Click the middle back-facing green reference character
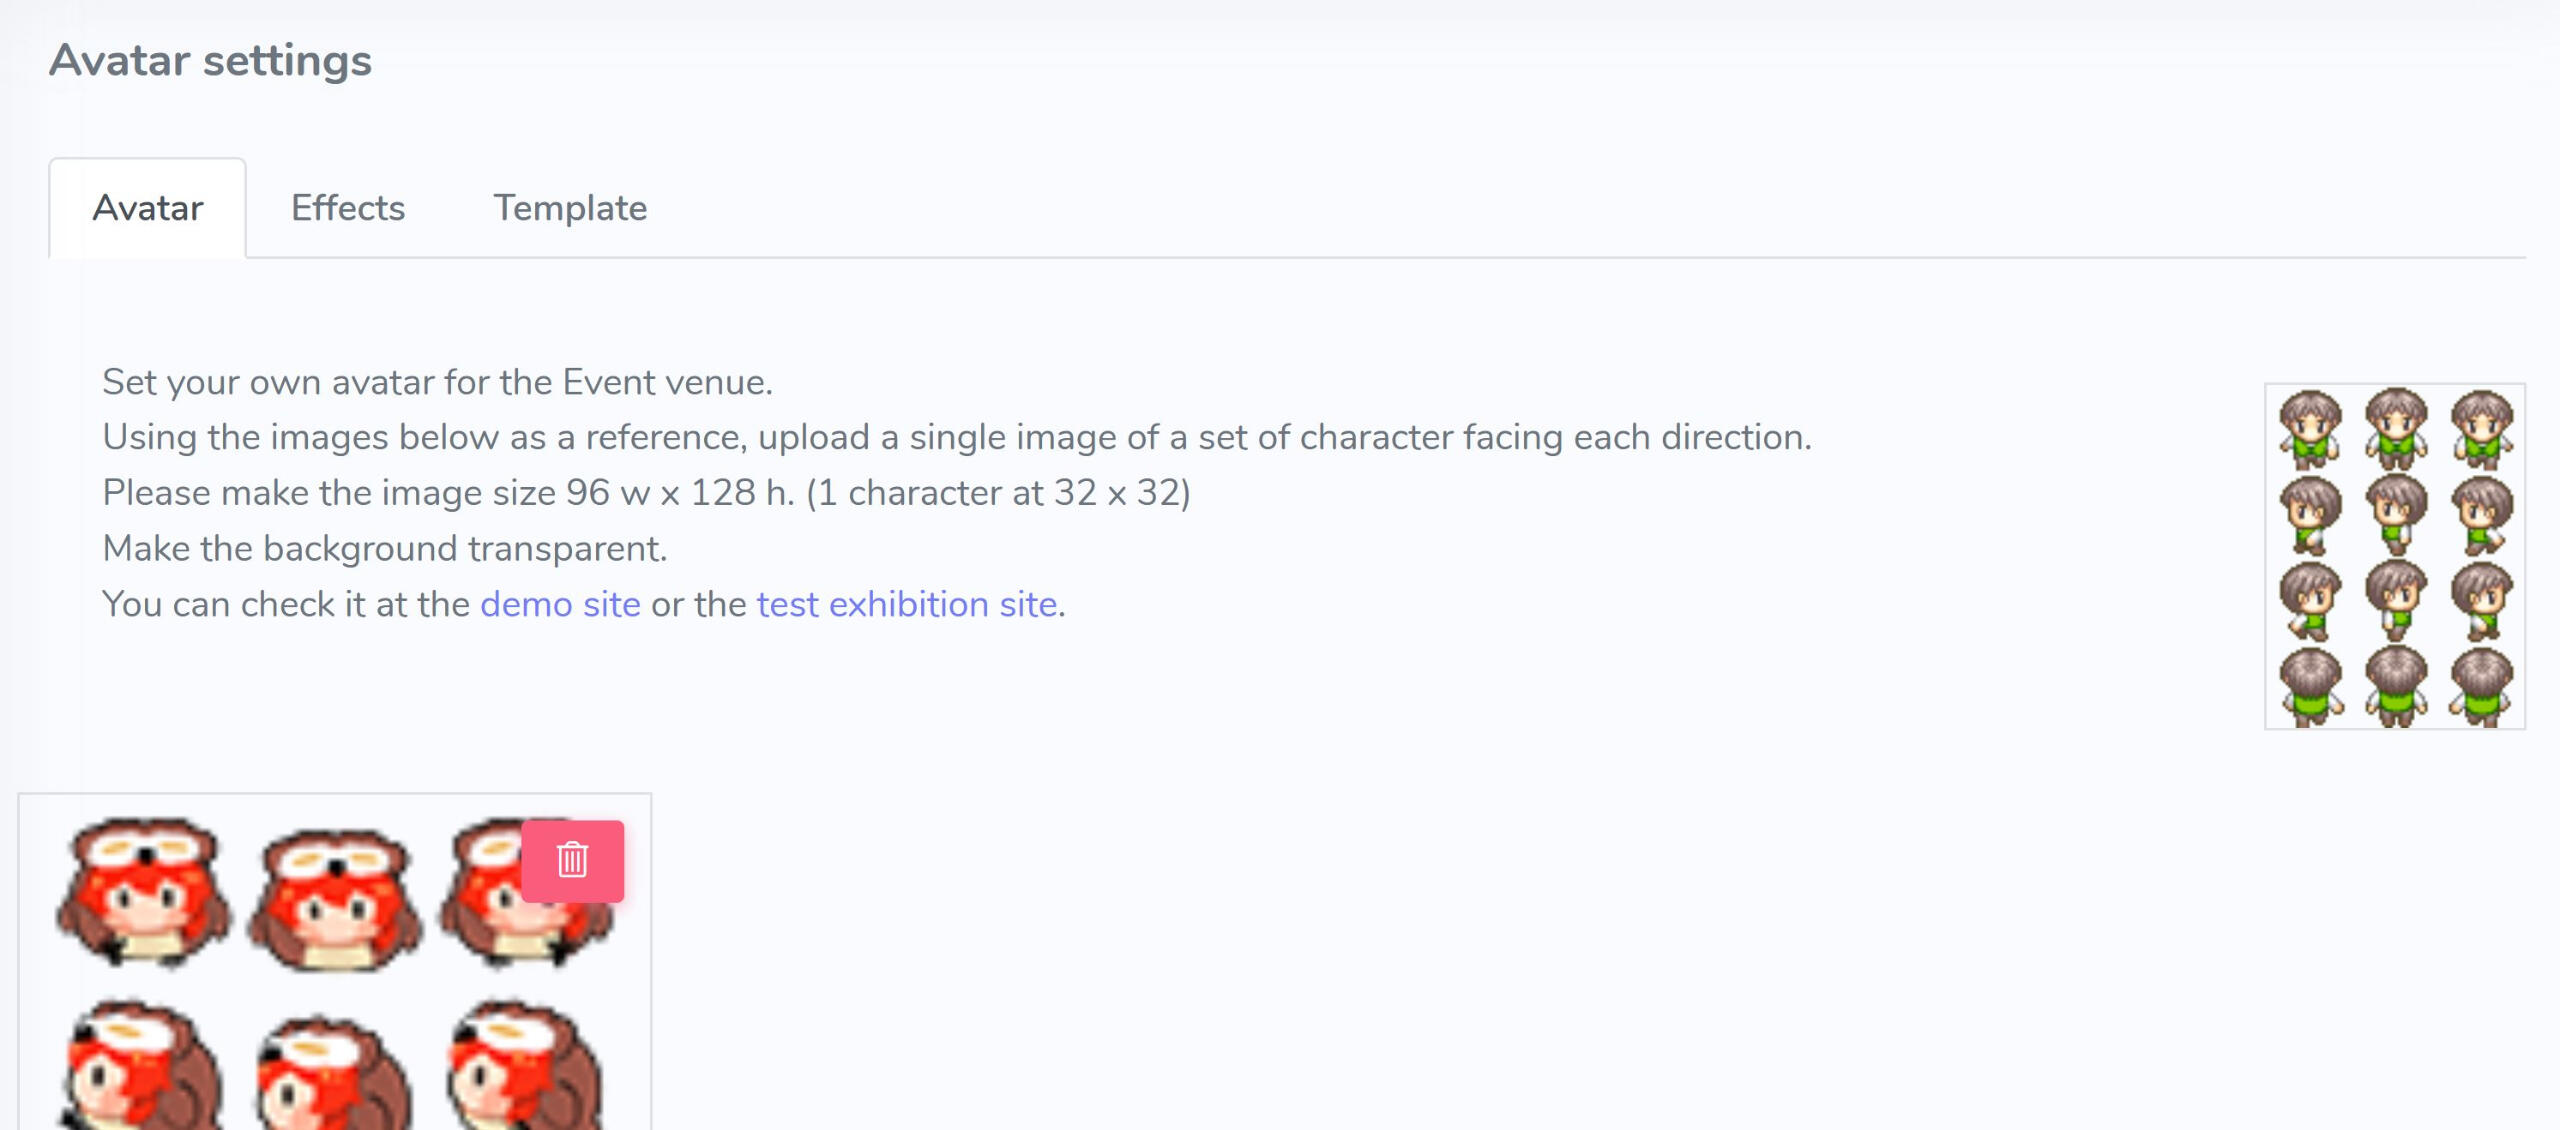This screenshot has width=2560, height=1130. point(2395,686)
